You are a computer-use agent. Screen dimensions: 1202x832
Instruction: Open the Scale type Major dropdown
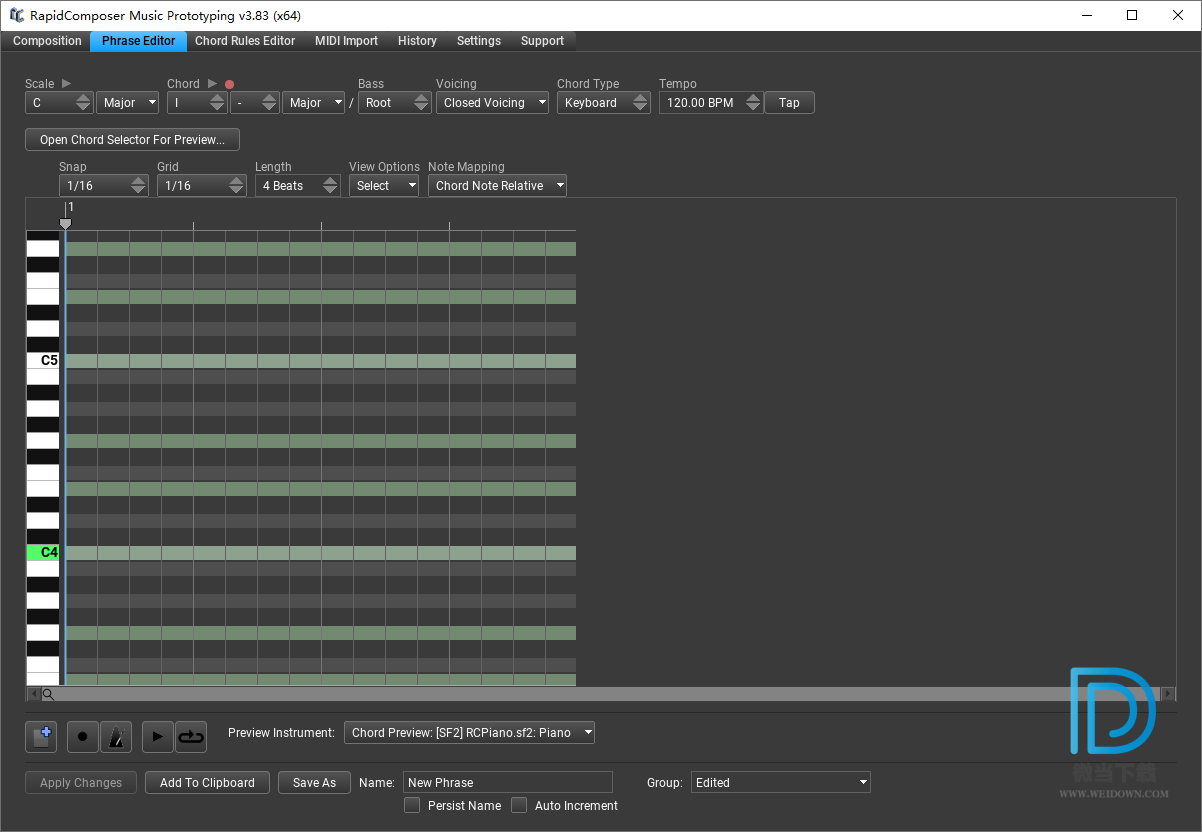128,103
